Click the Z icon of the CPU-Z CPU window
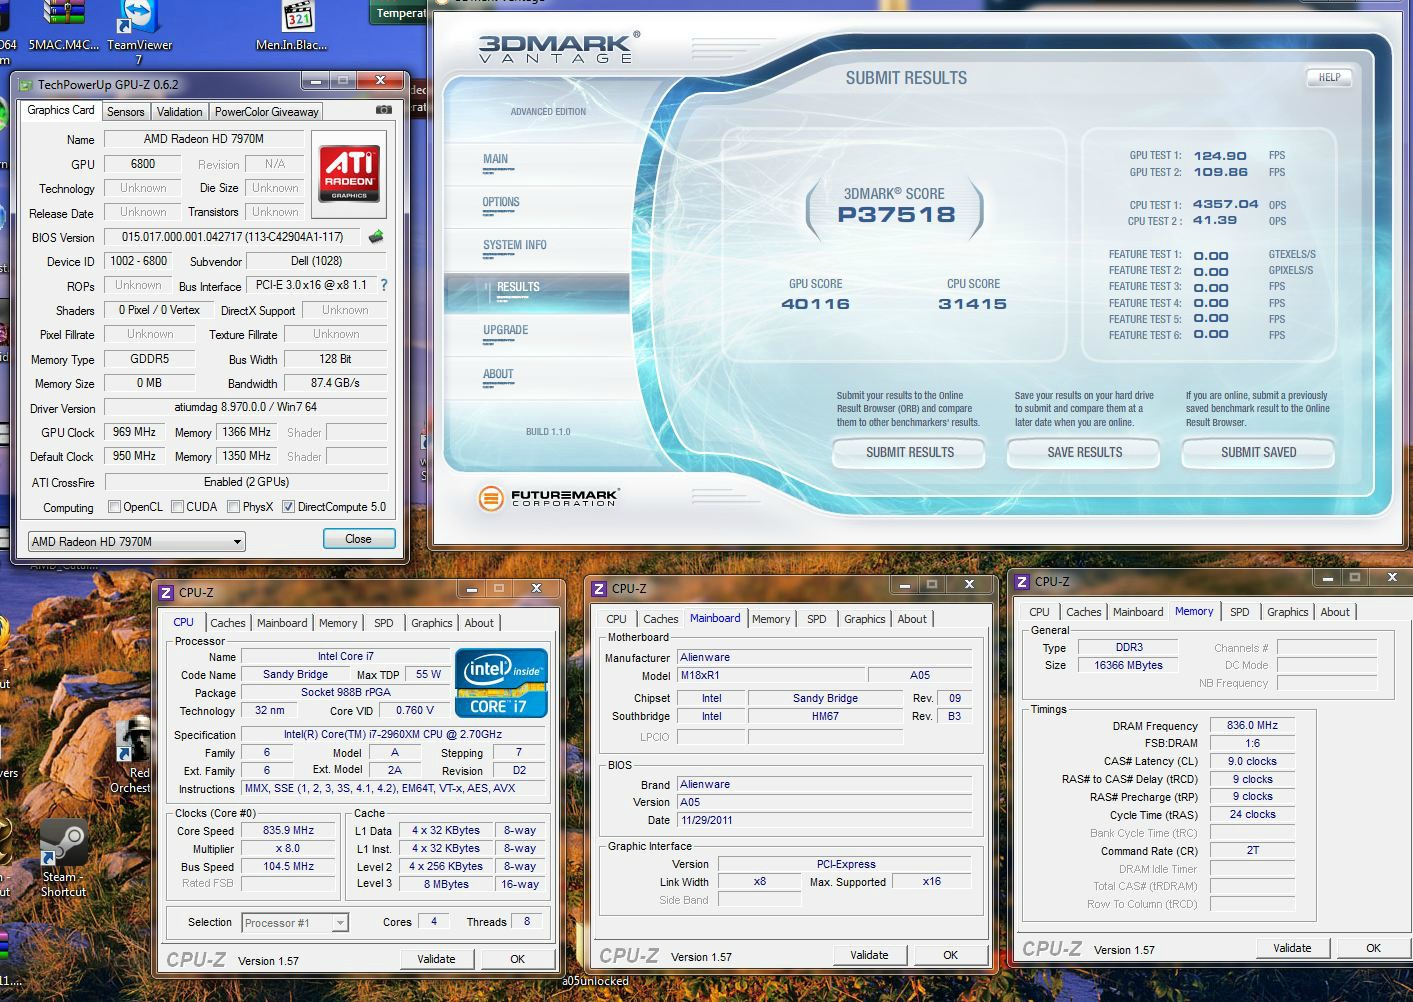Screen dimensions: 1413x1002 pyautogui.click(x=166, y=593)
